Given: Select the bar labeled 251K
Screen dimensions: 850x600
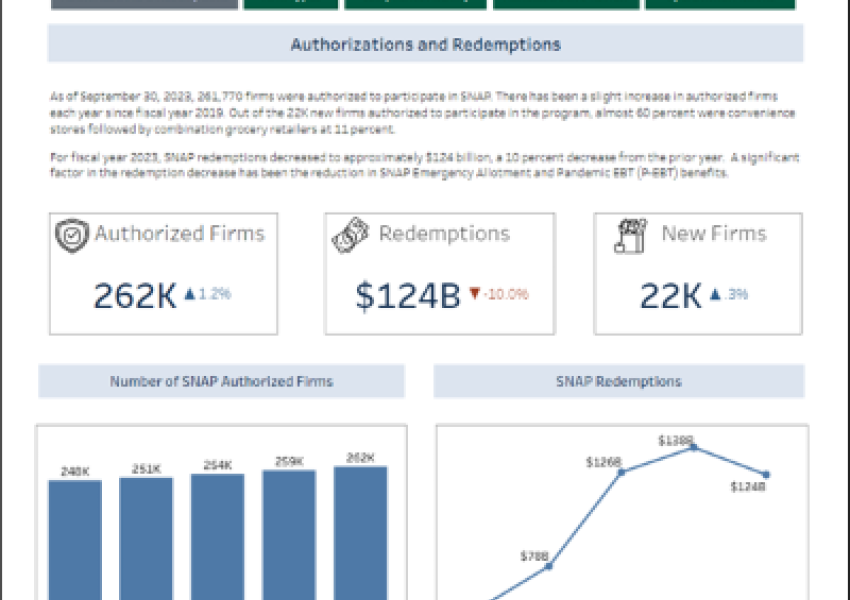Looking at the screenshot, I should [146, 539].
